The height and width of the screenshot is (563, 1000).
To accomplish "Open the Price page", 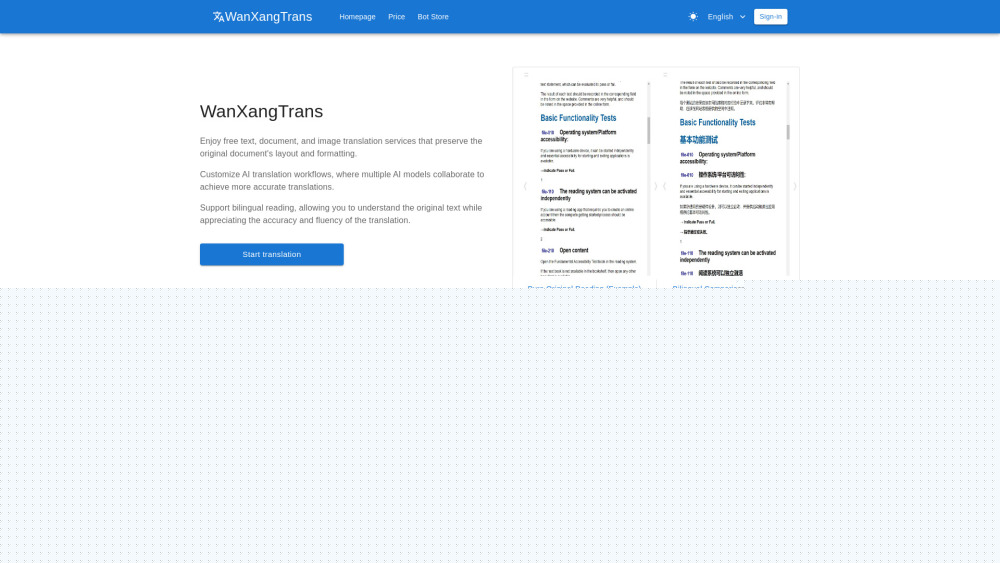I will (396, 17).
